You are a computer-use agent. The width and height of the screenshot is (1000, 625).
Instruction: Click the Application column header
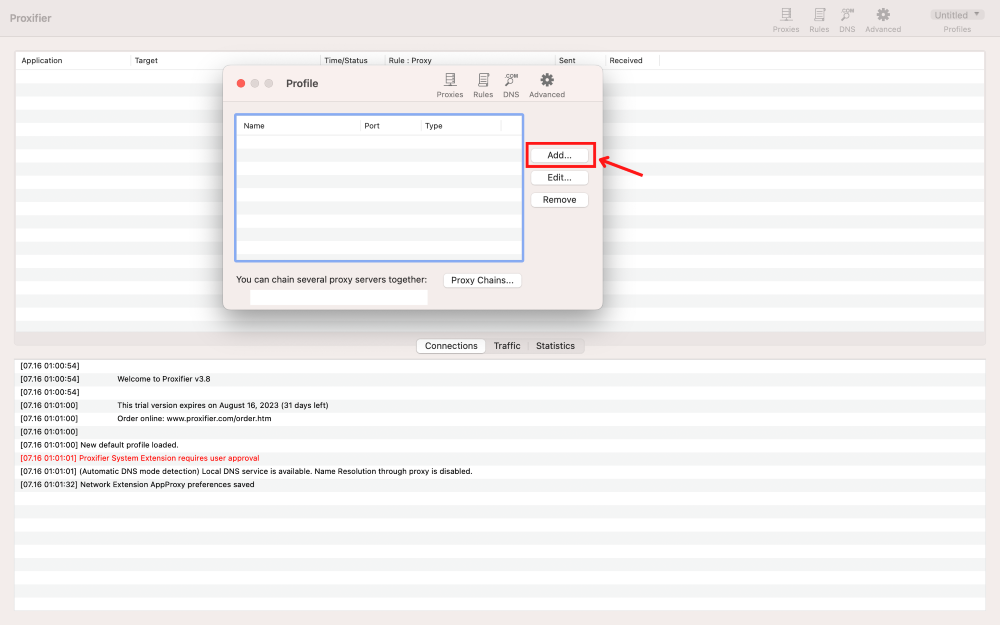(73, 61)
